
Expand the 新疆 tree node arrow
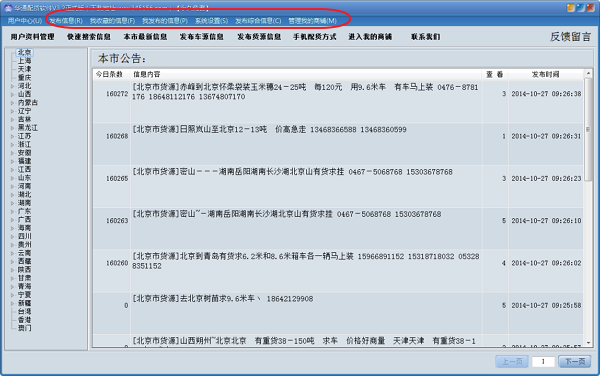(x=12, y=303)
